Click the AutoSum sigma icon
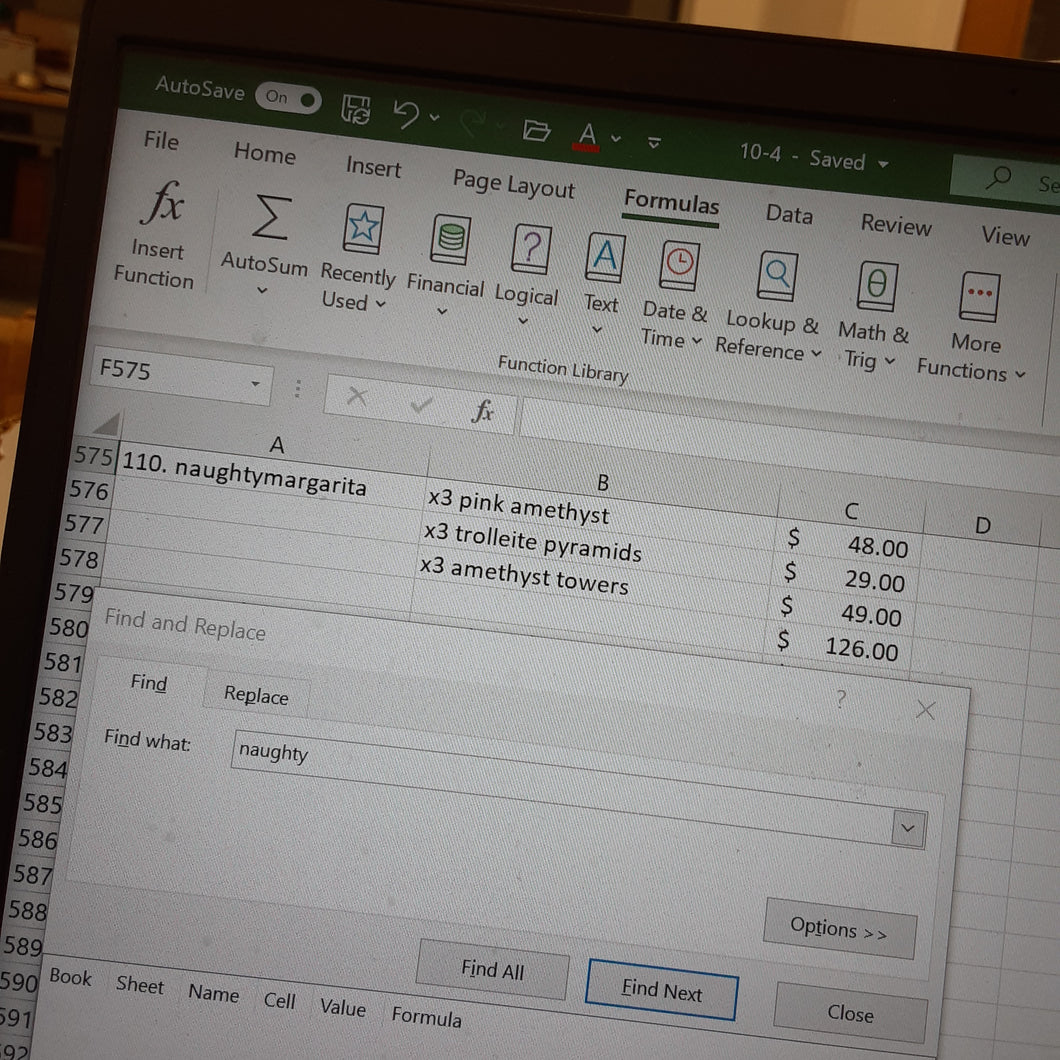Screen dimensions: 1060x1060 pos(271,218)
